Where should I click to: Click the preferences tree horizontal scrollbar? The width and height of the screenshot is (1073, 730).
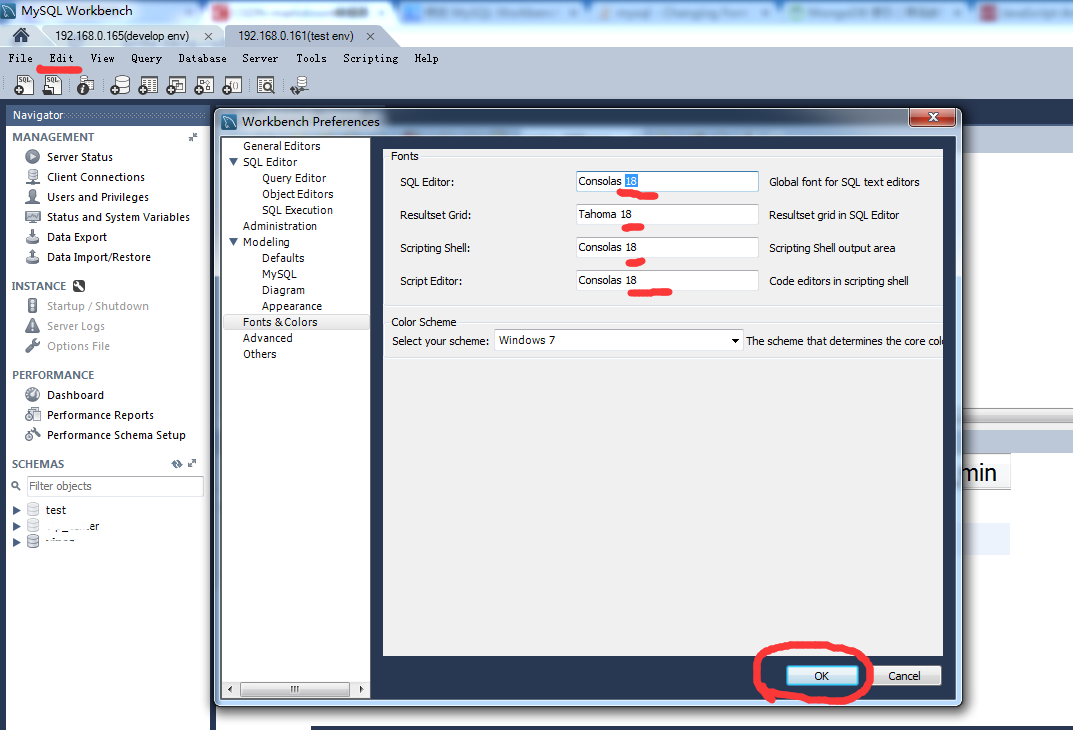coord(295,689)
